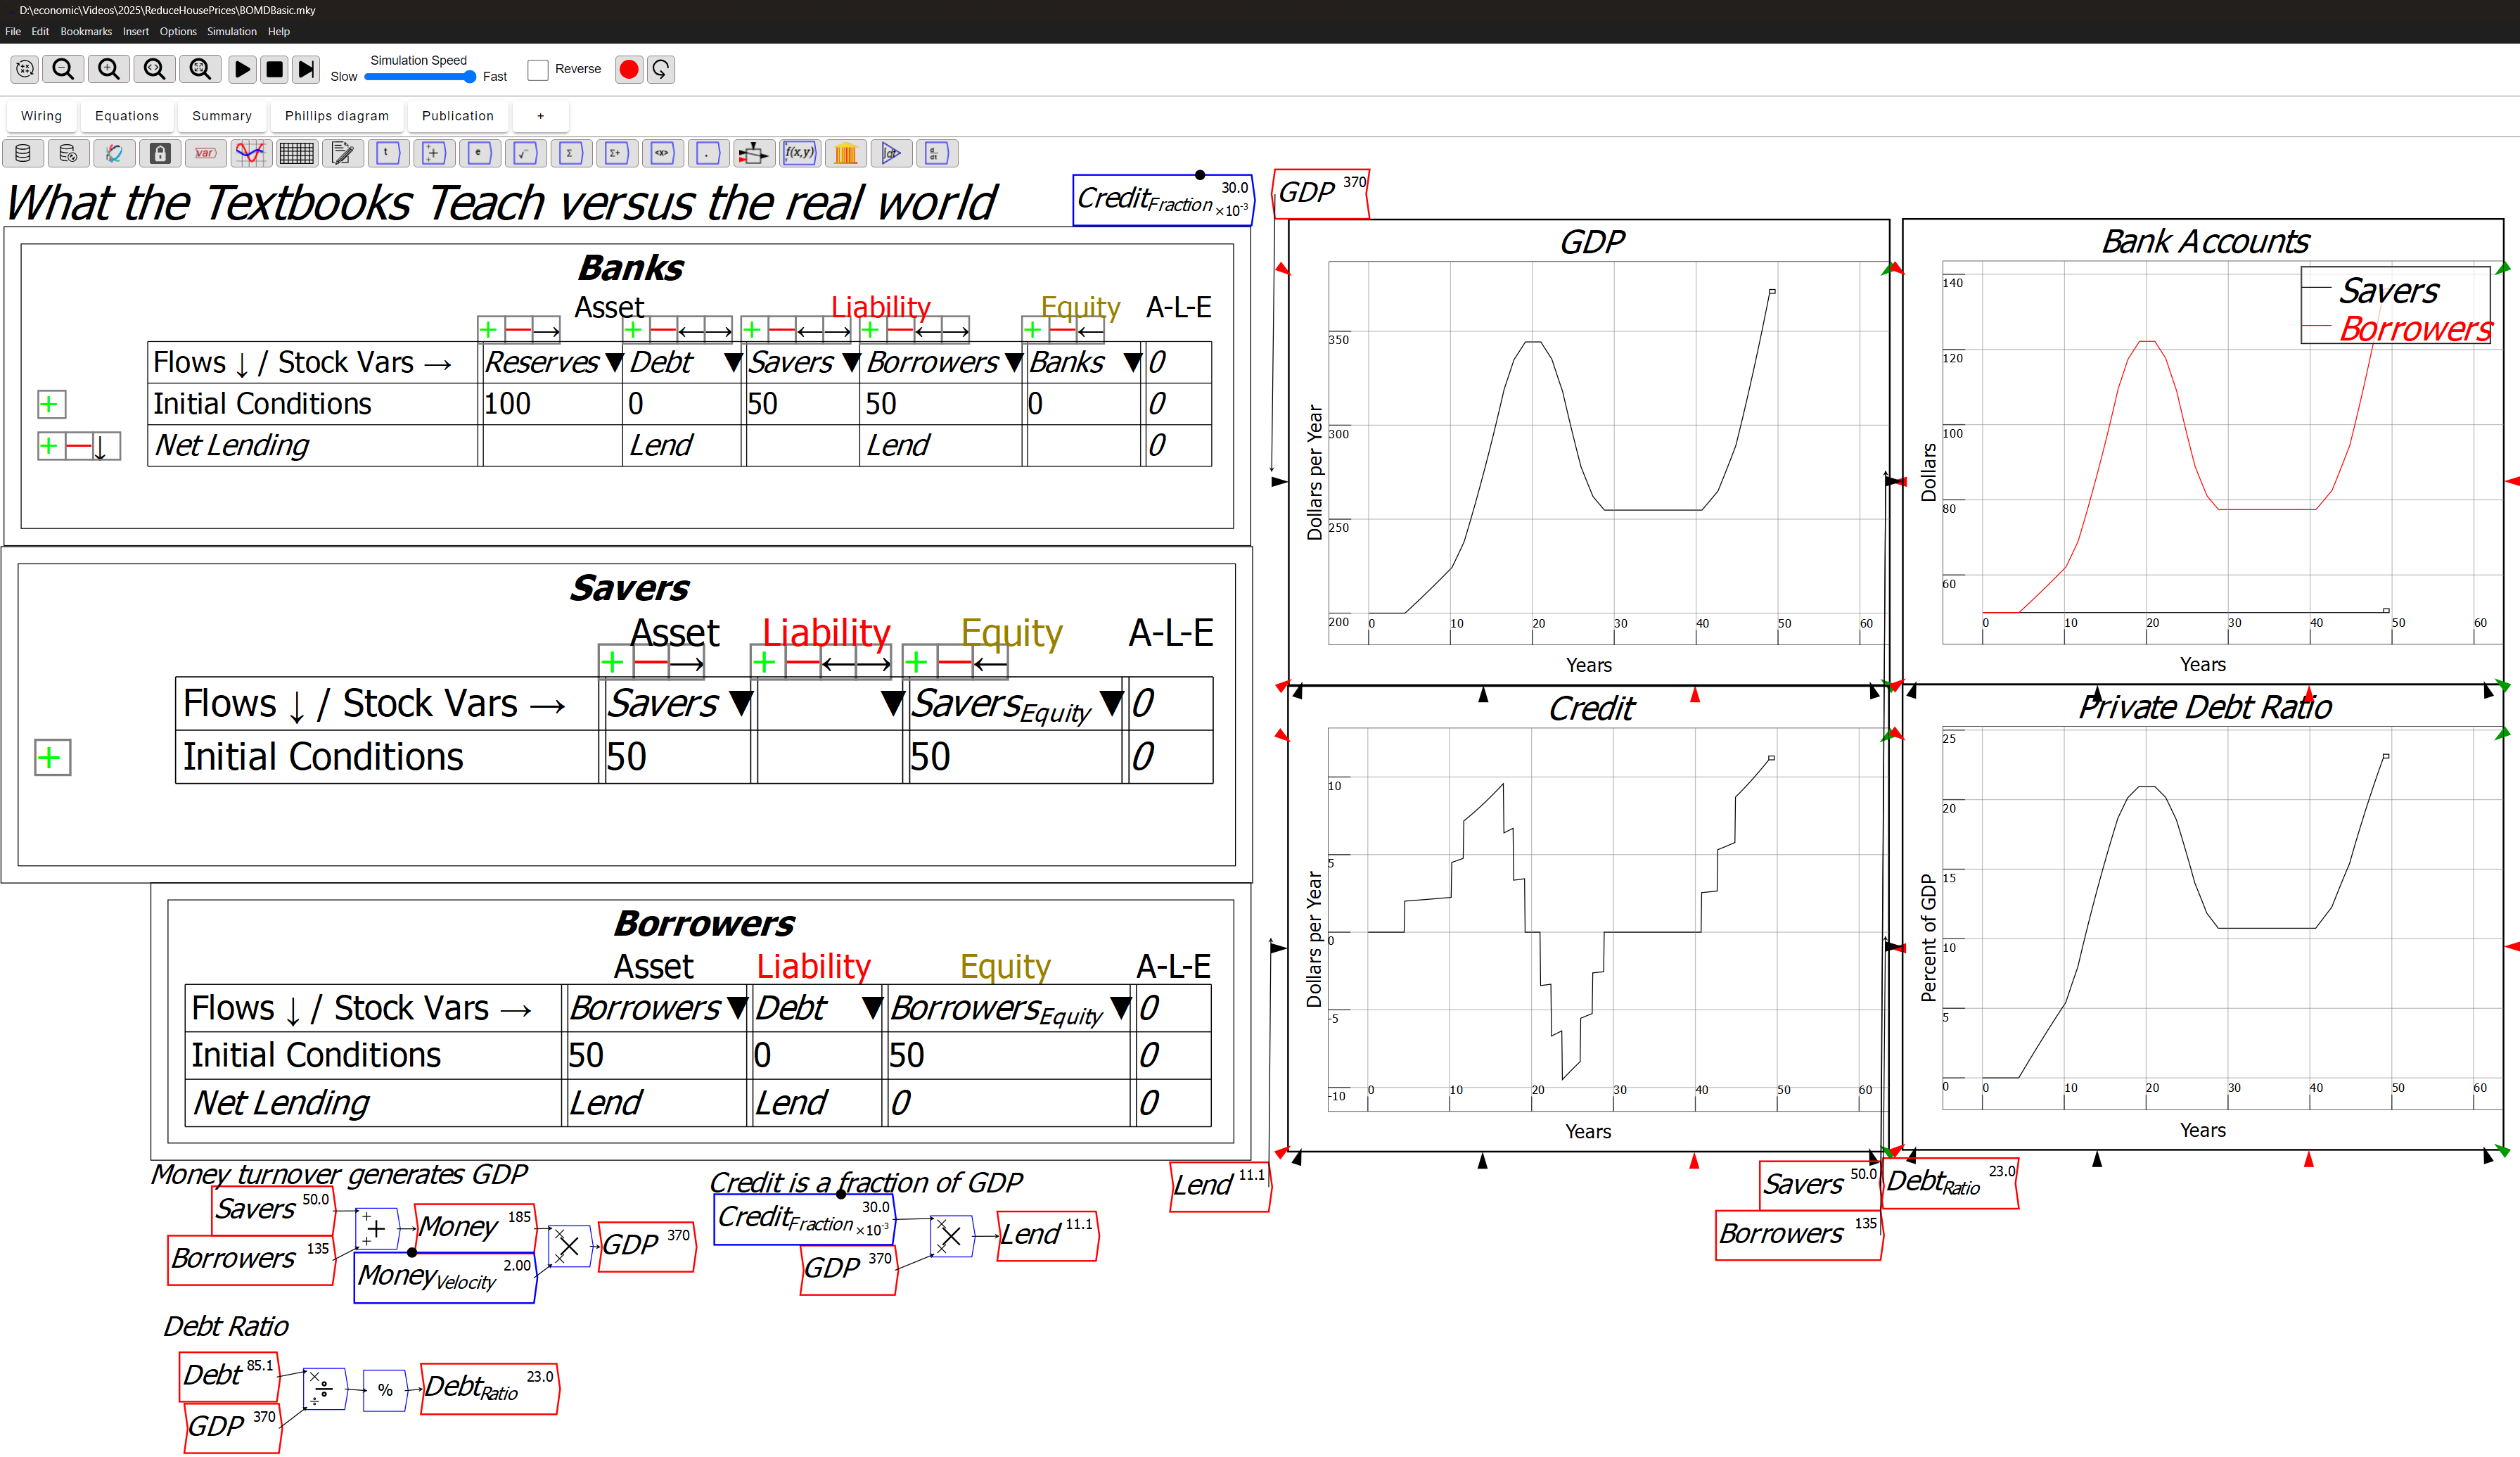Enable the Reverse checkbox

click(538, 69)
